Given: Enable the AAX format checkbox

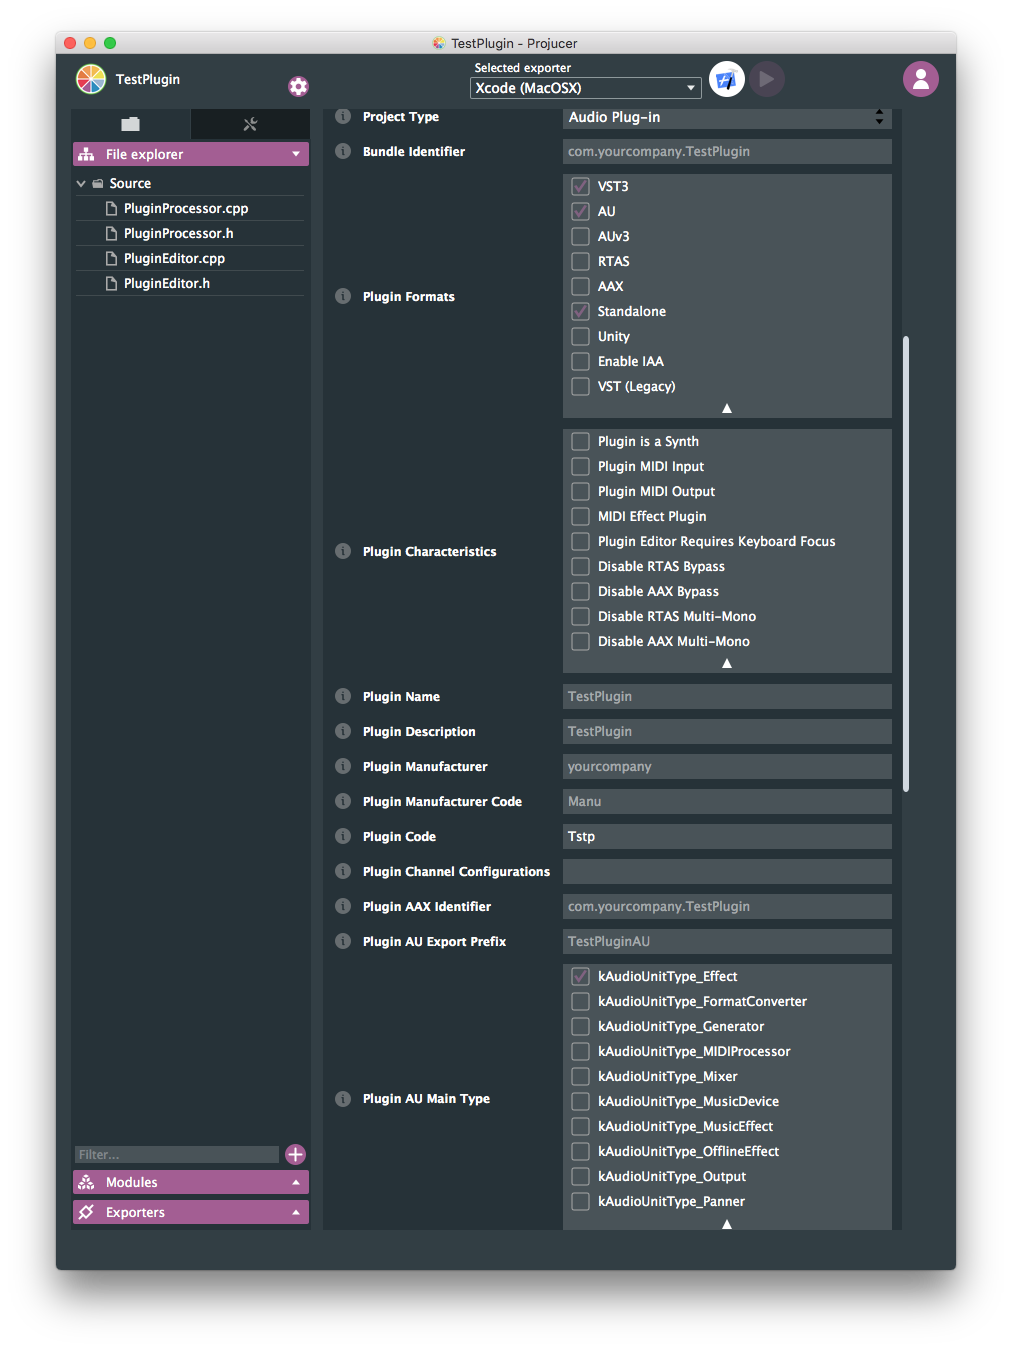Looking at the screenshot, I should (x=580, y=286).
